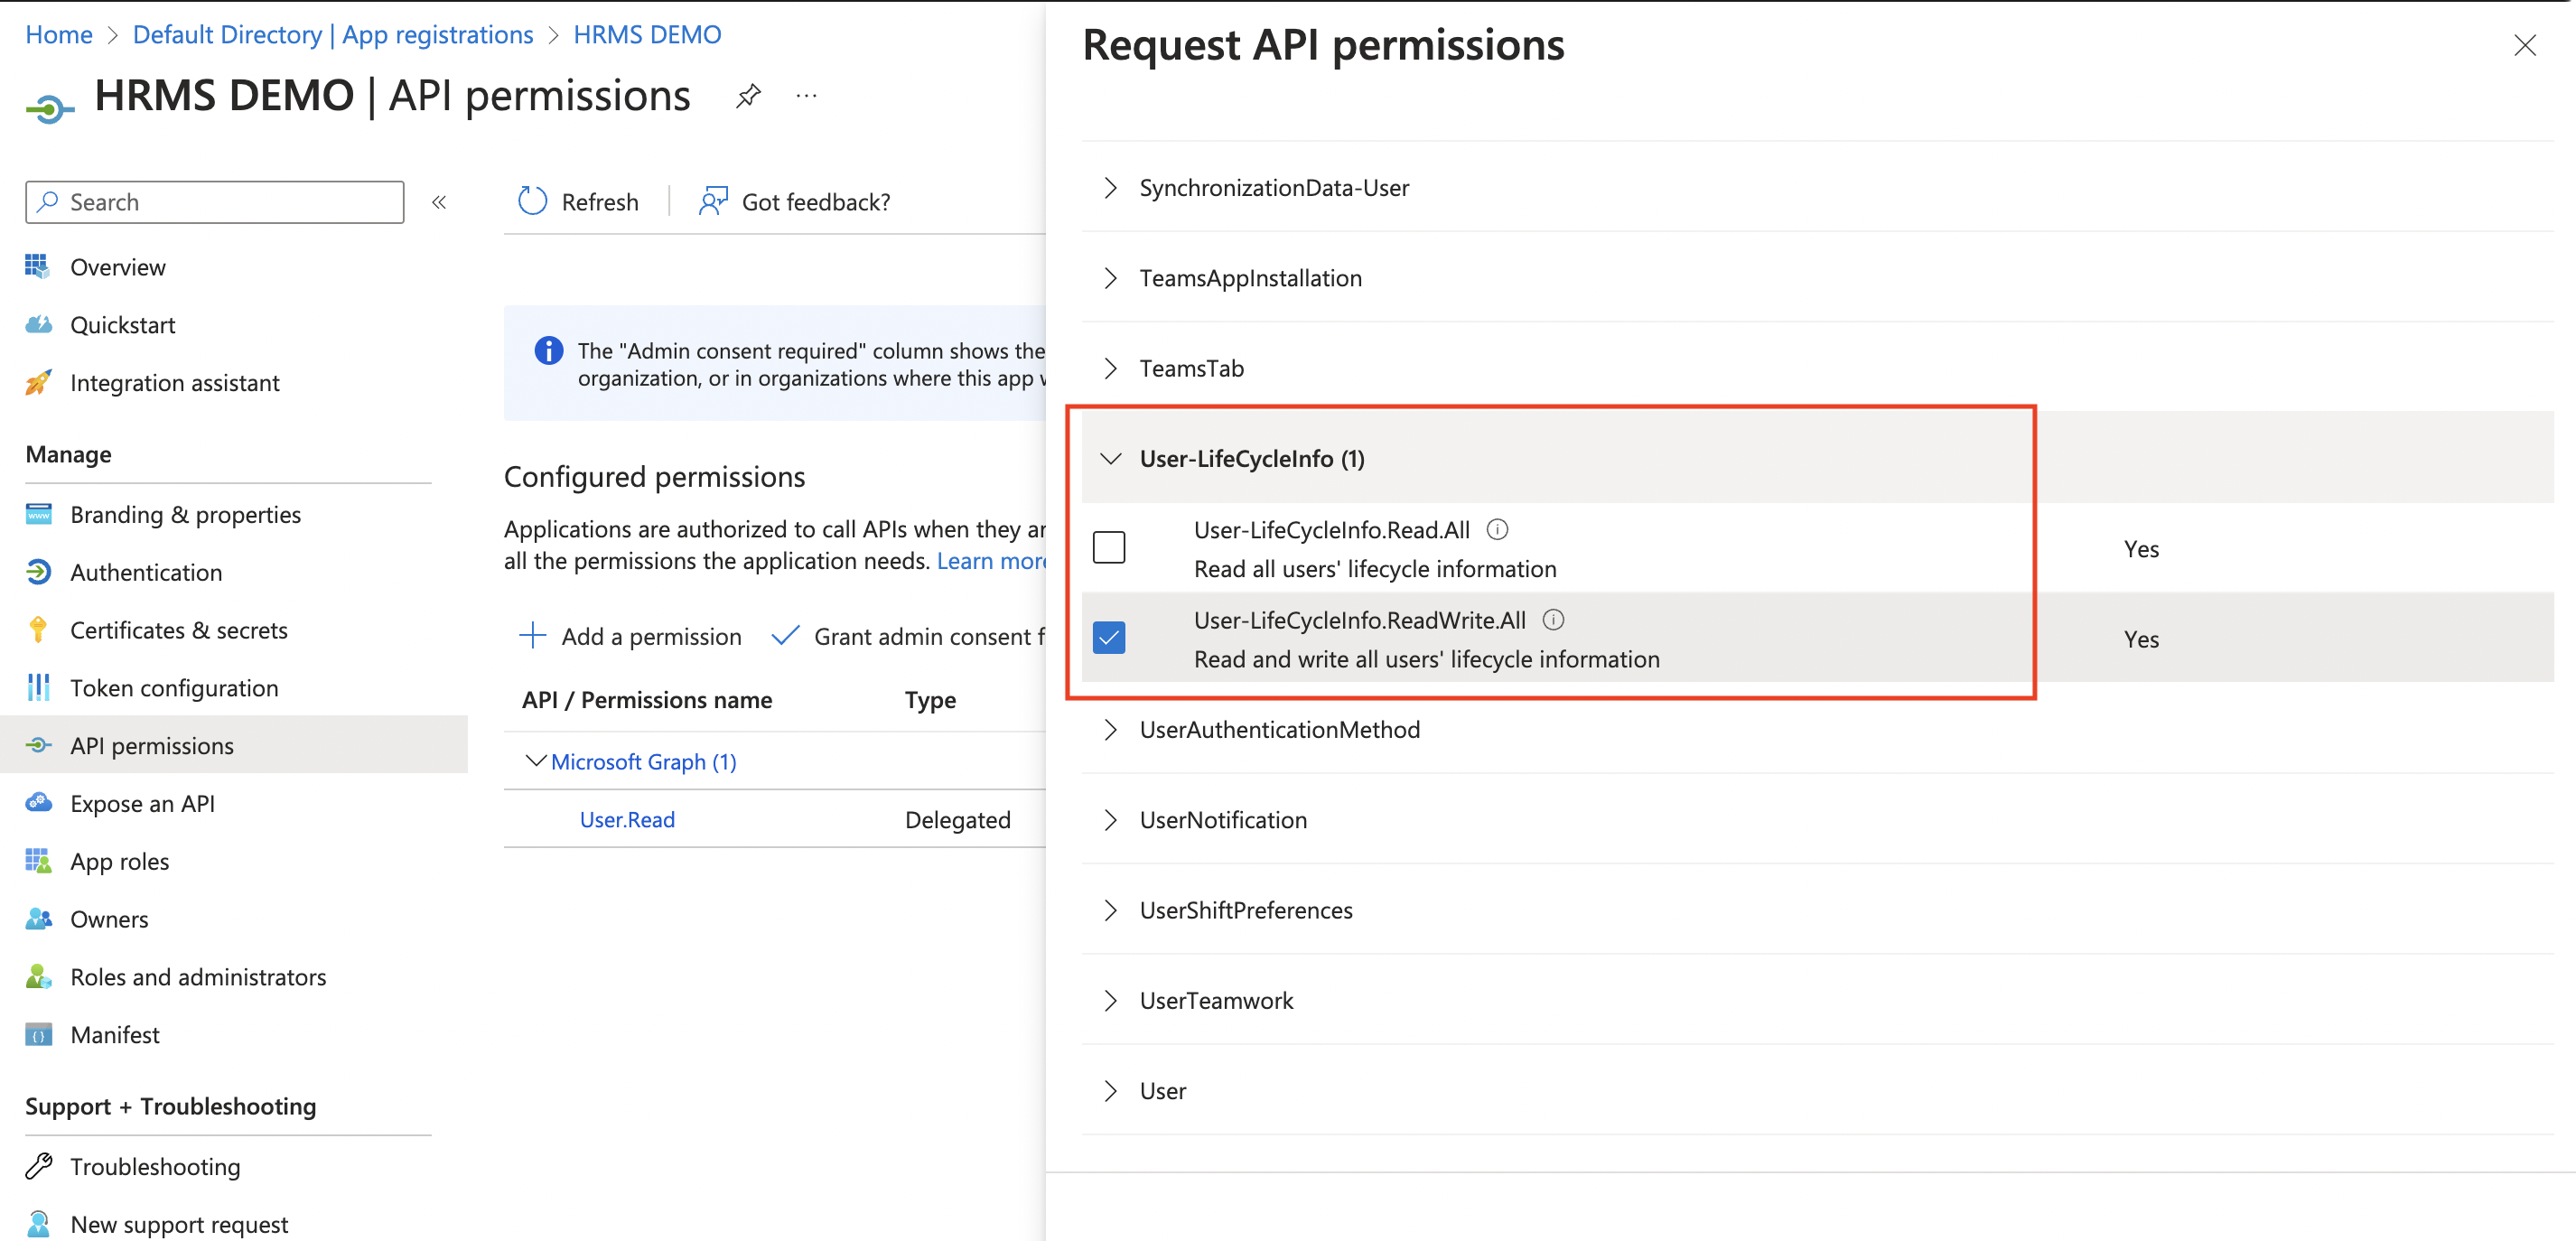Collapse the Microsoft Graph (1) row
Image resolution: width=2576 pixels, height=1241 pixels.
click(536, 761)
